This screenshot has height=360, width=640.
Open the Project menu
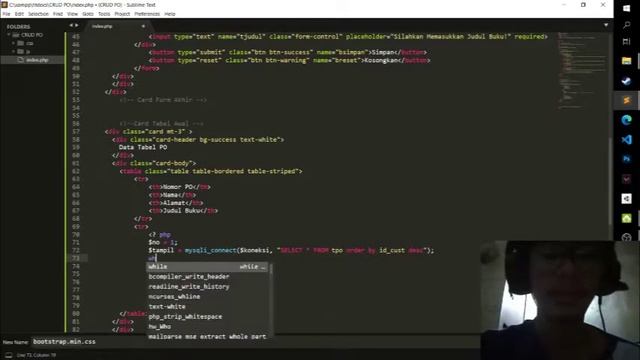click(122, 14)
